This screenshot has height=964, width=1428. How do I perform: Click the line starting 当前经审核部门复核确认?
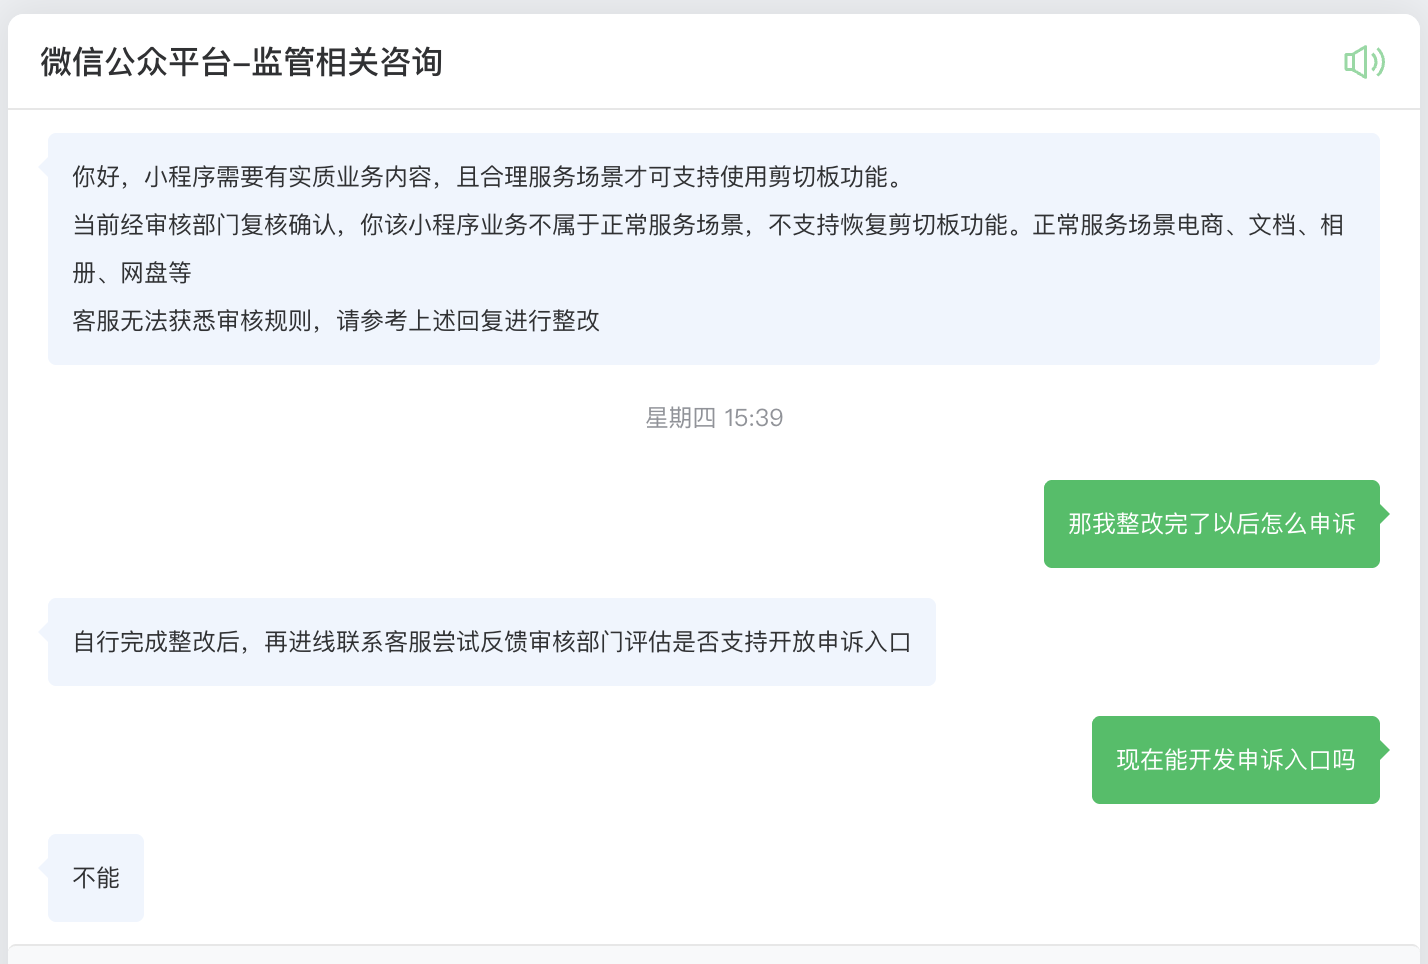coord(708,225)
